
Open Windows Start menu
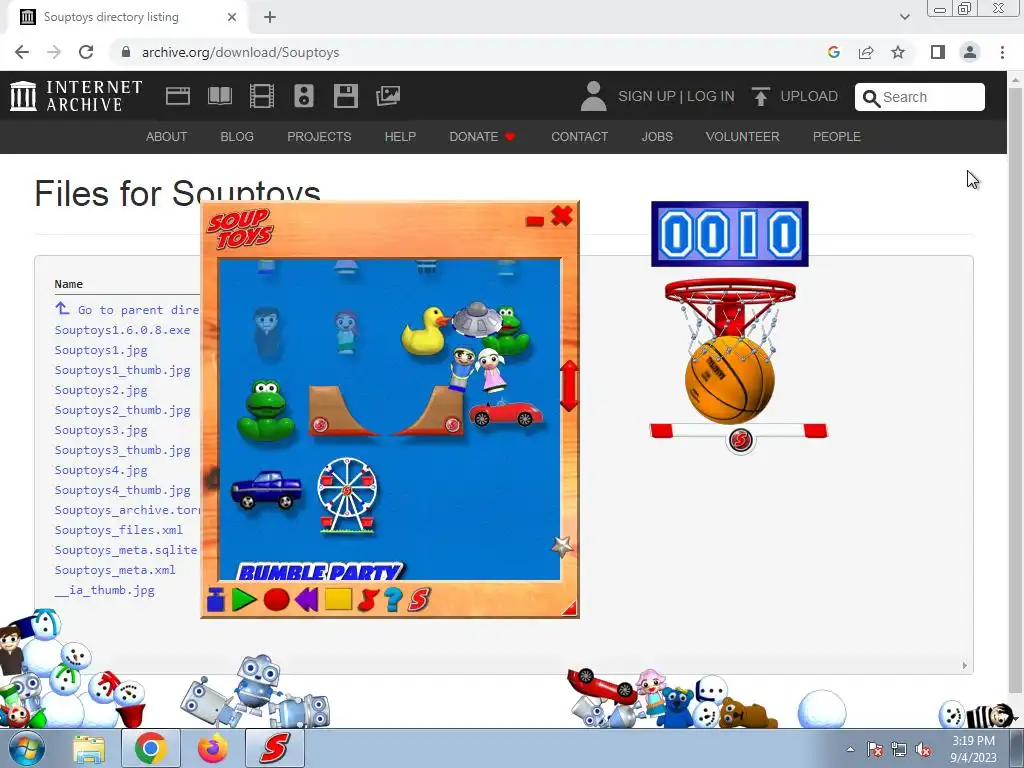pos(26,748)
